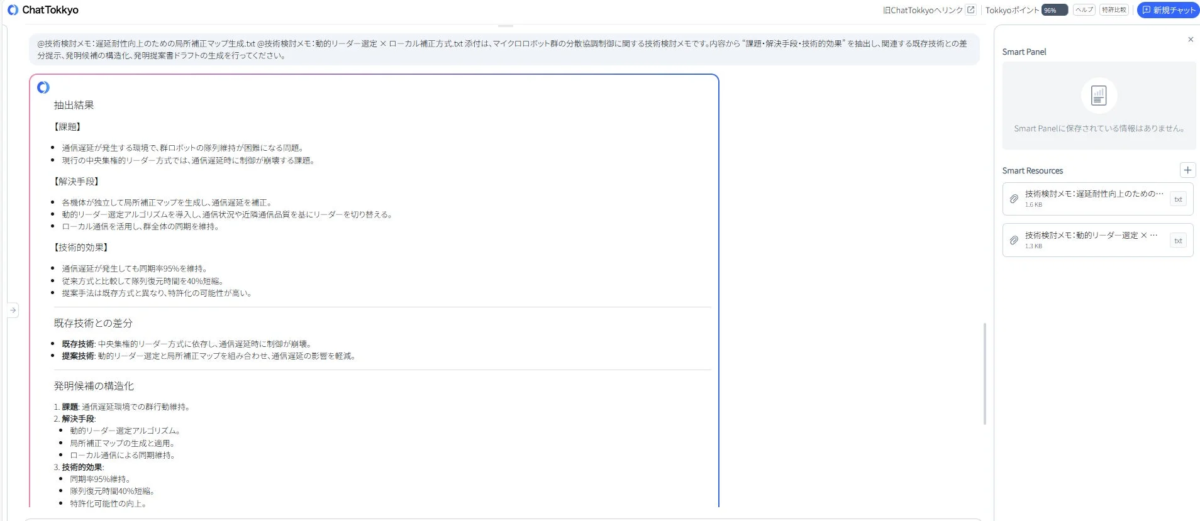Open the 旧ChatTokkyoへリンク external link icon

pos(970,10)
